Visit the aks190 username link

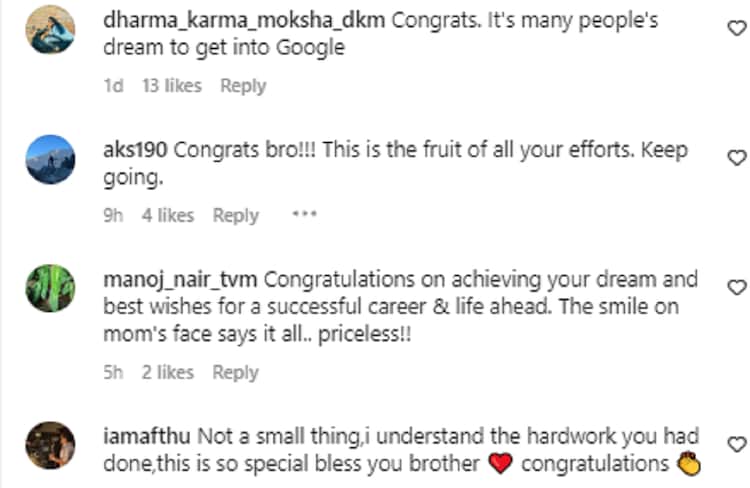click(x=136, y=150)
